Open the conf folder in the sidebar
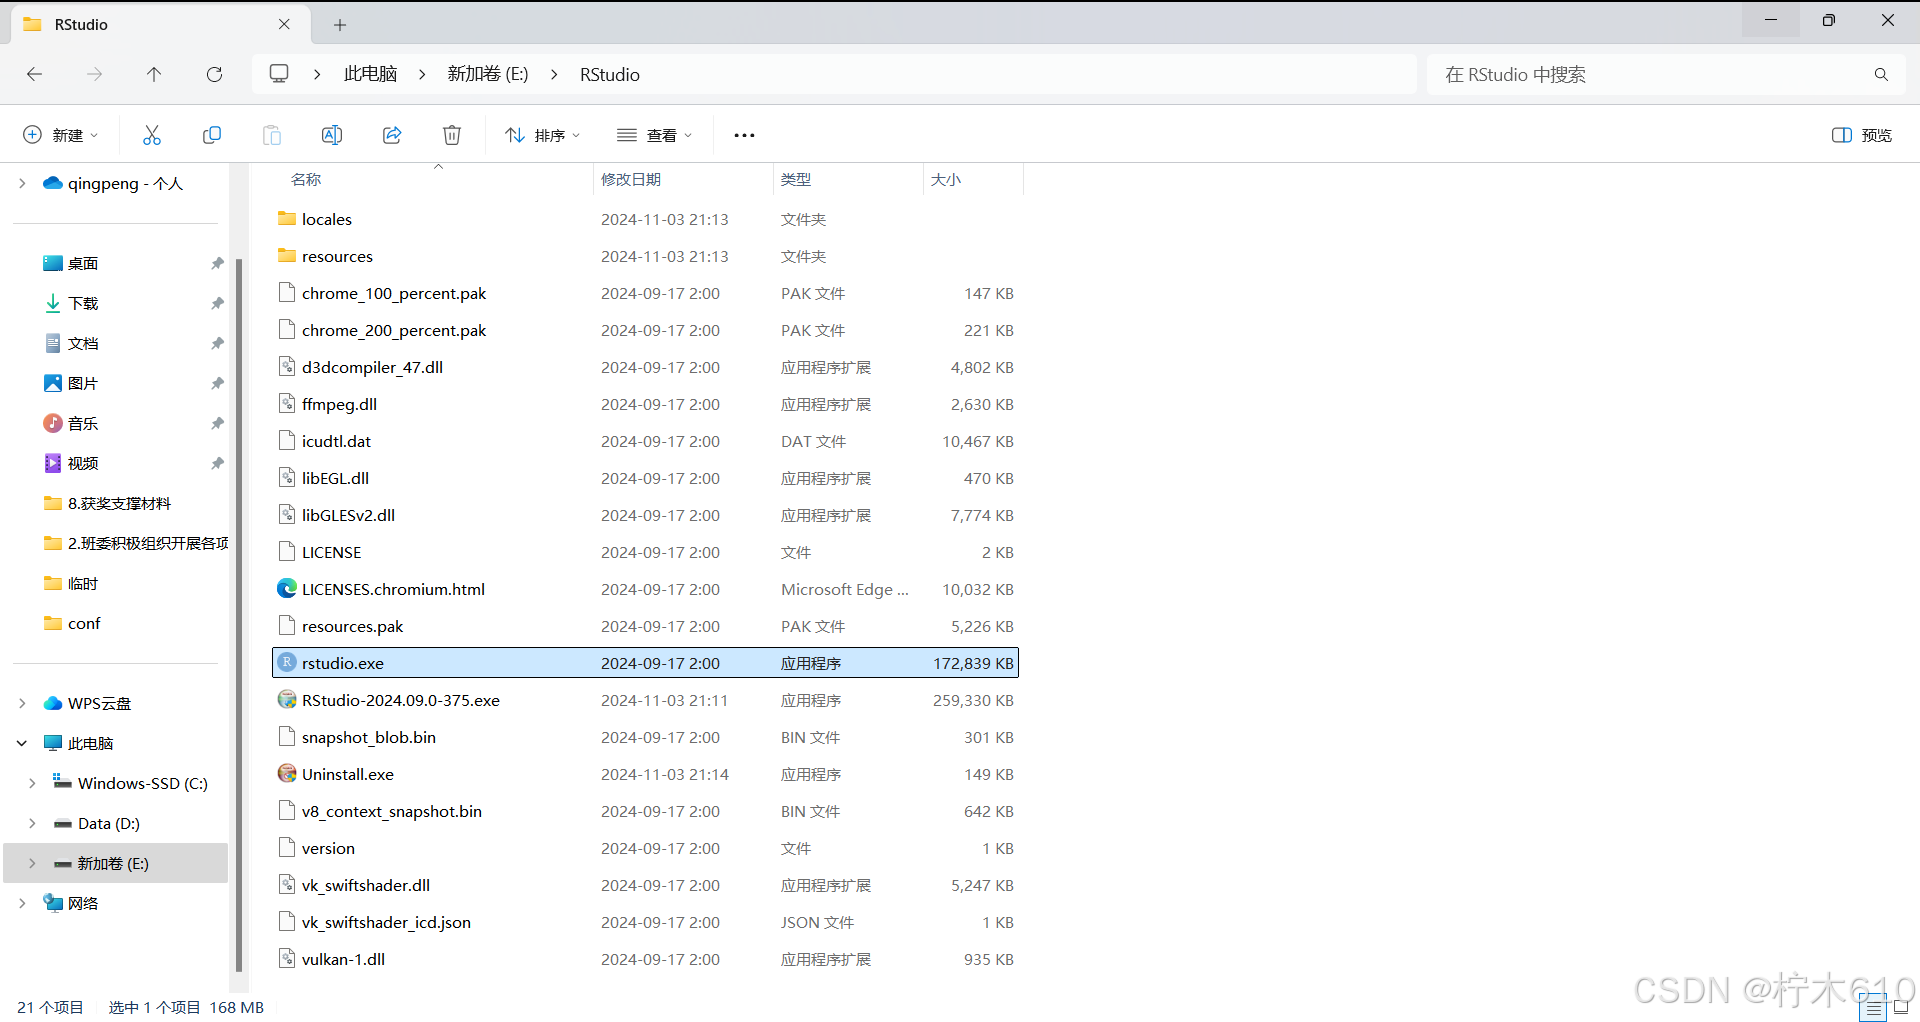 point(84,623)
